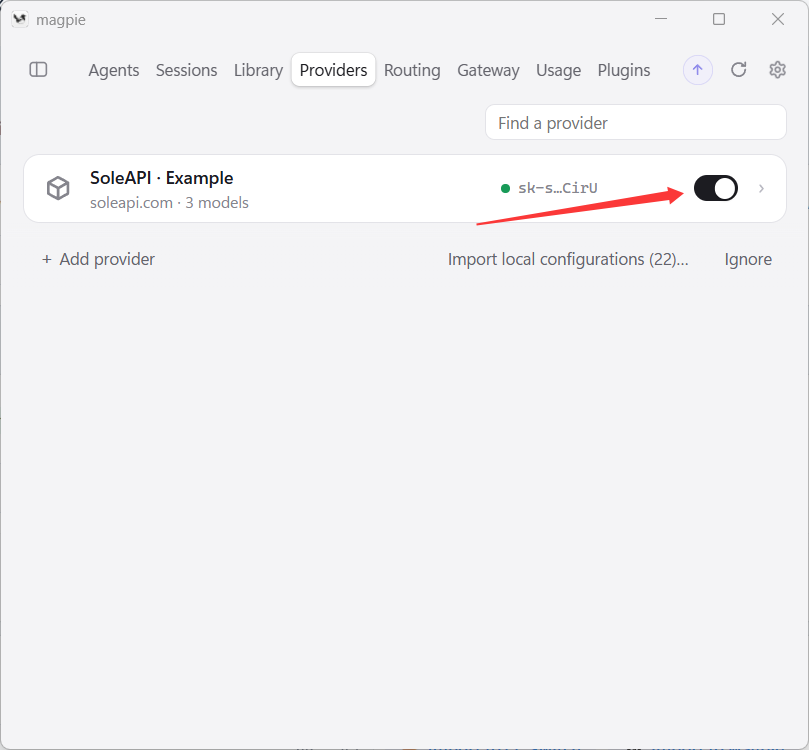Minimize the magpie window
Viewport: 809px width, 750px height.
click(661, 19)
